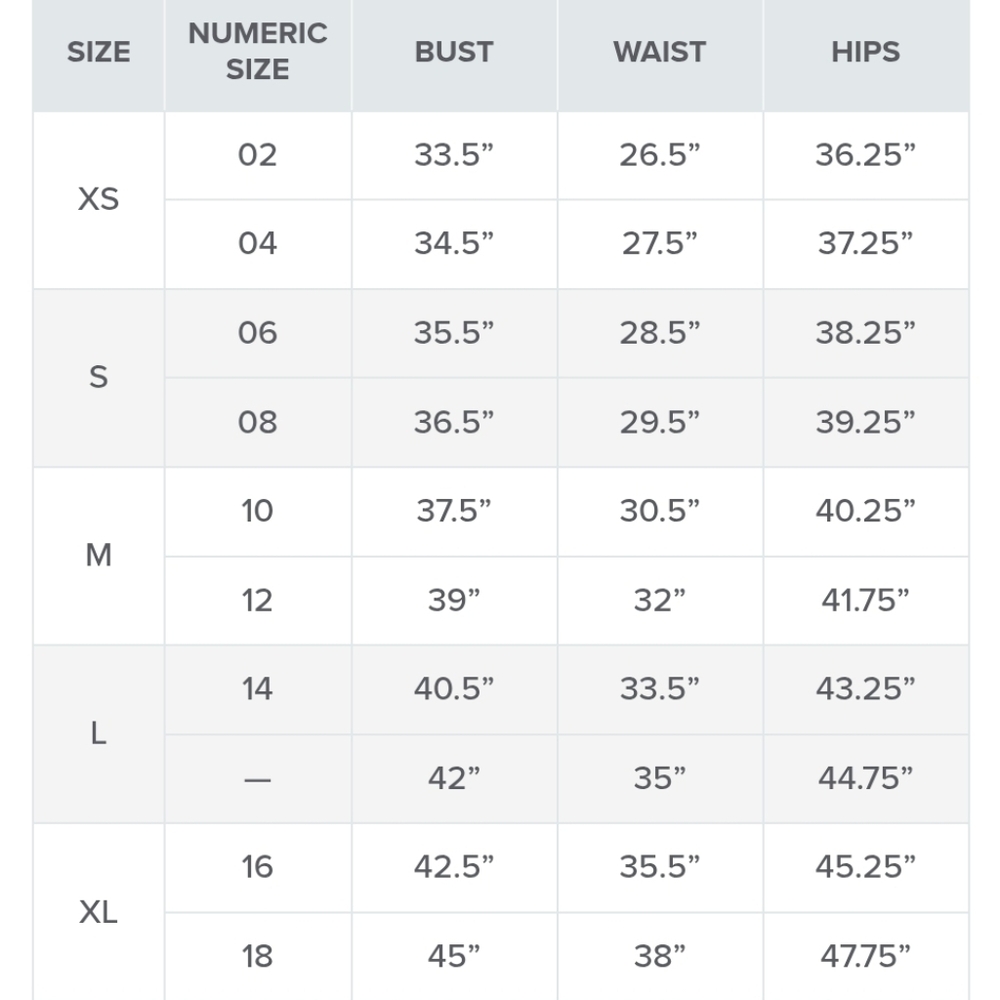
Task: Click the 43.25" hips measurement
Action: coord(865,689)
